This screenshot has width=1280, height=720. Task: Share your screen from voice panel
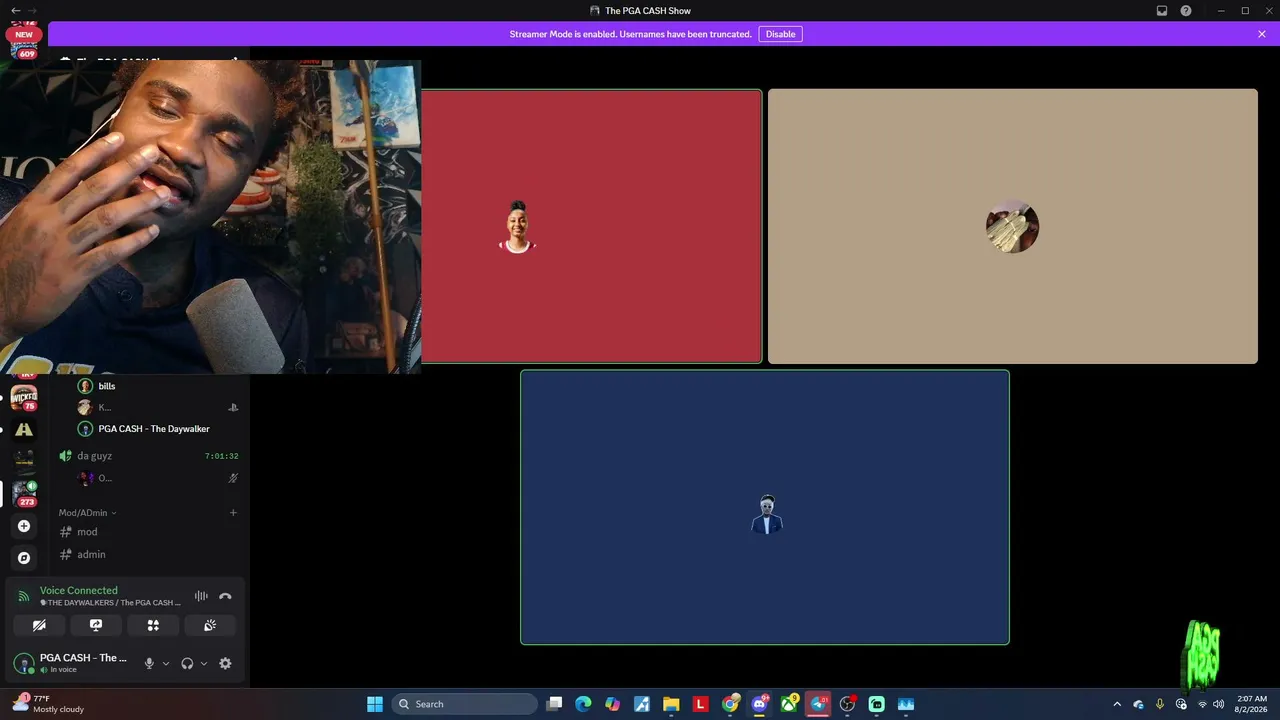click(96, 625)
